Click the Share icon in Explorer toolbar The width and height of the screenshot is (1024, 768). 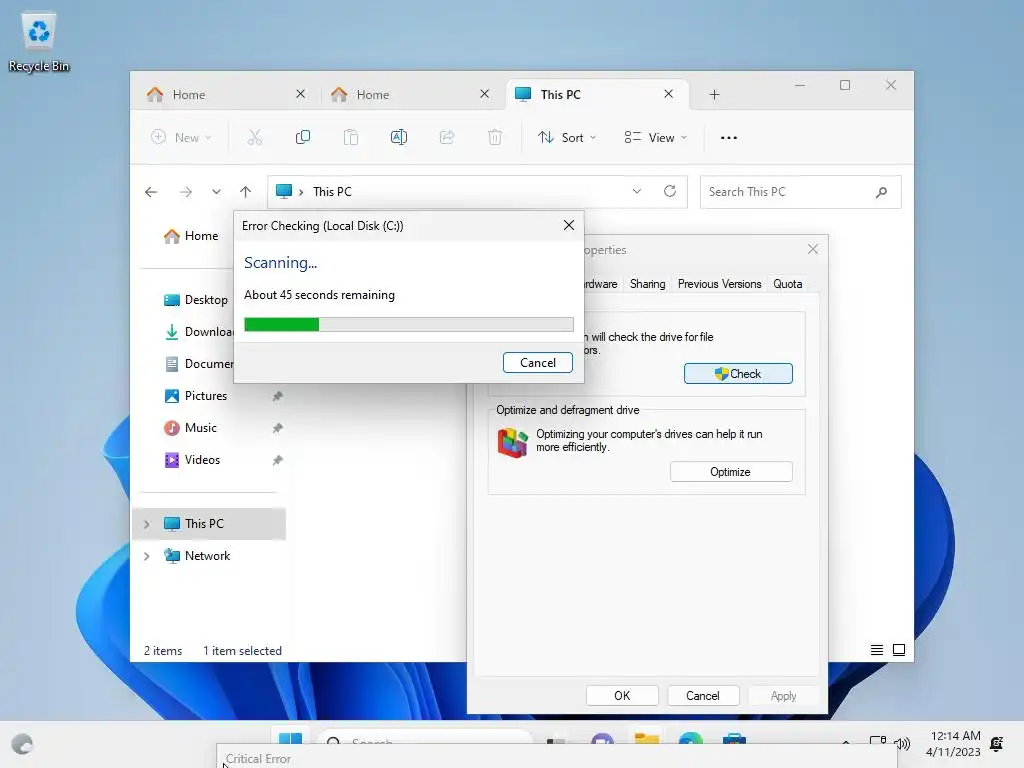click(447, 137)
